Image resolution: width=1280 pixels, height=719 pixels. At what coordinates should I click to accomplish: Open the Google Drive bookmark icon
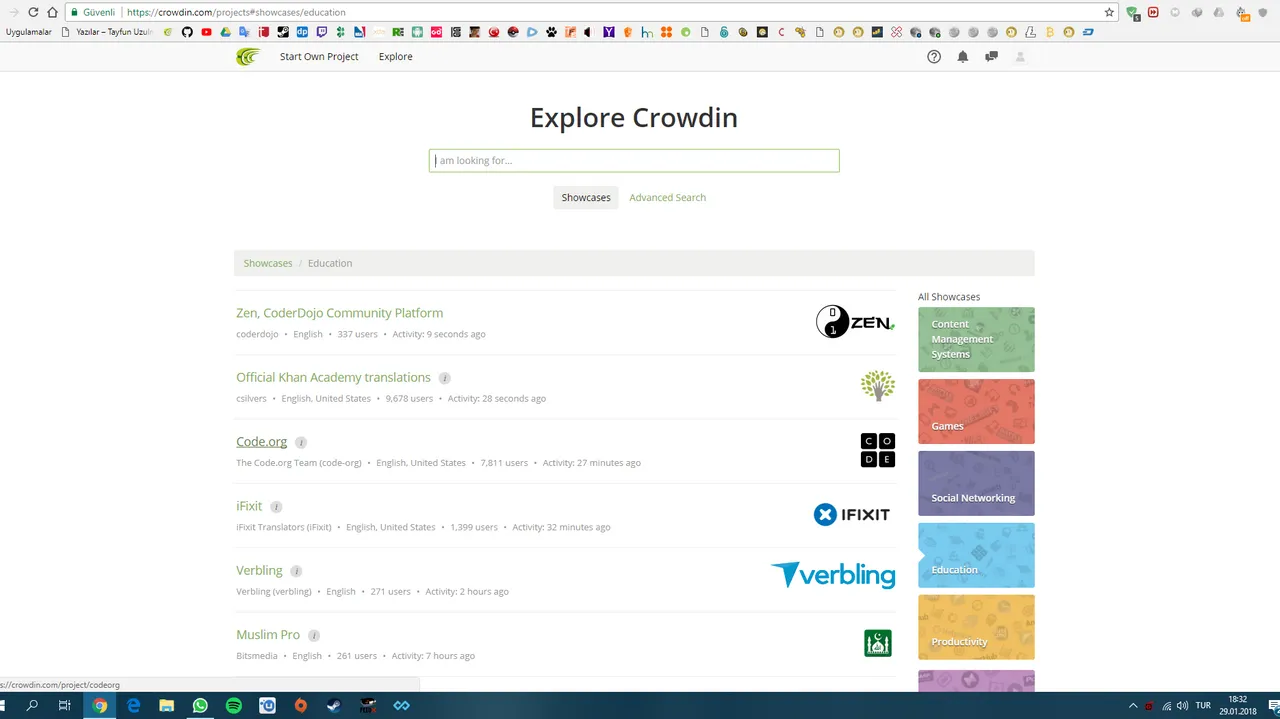pyautogui.click(x=225, y=32)
